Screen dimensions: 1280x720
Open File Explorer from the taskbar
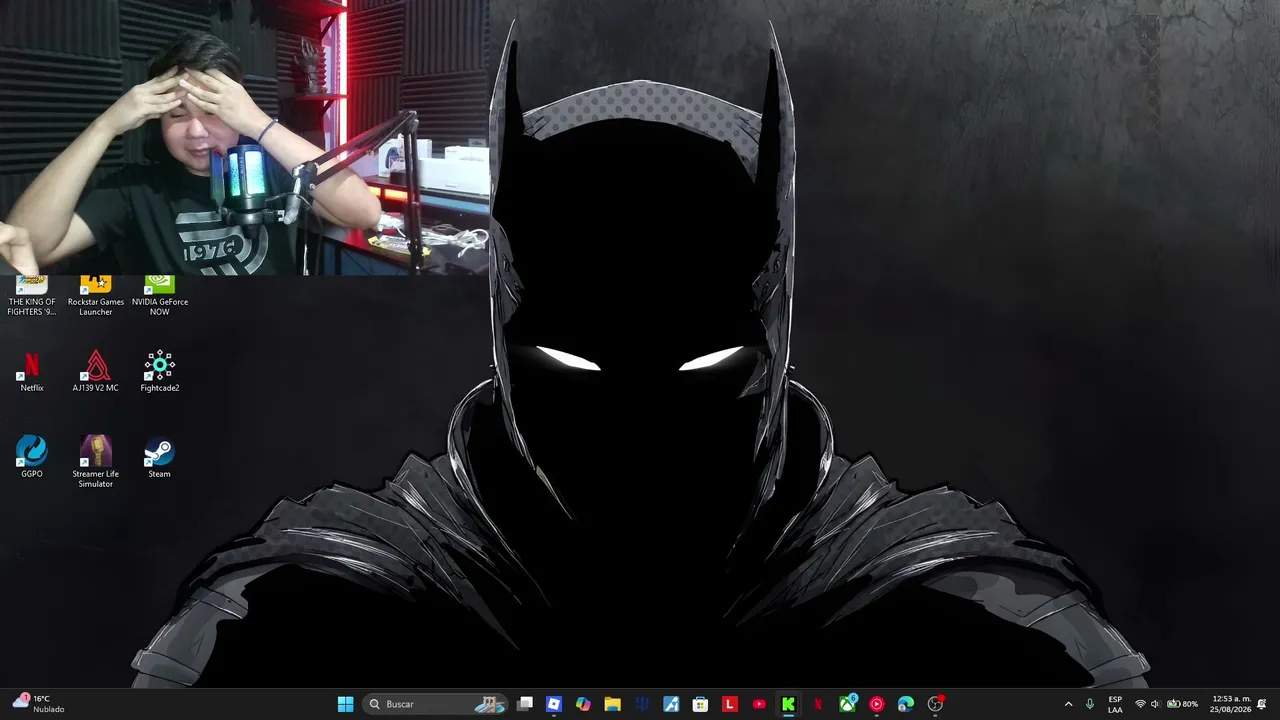point(612,704)
